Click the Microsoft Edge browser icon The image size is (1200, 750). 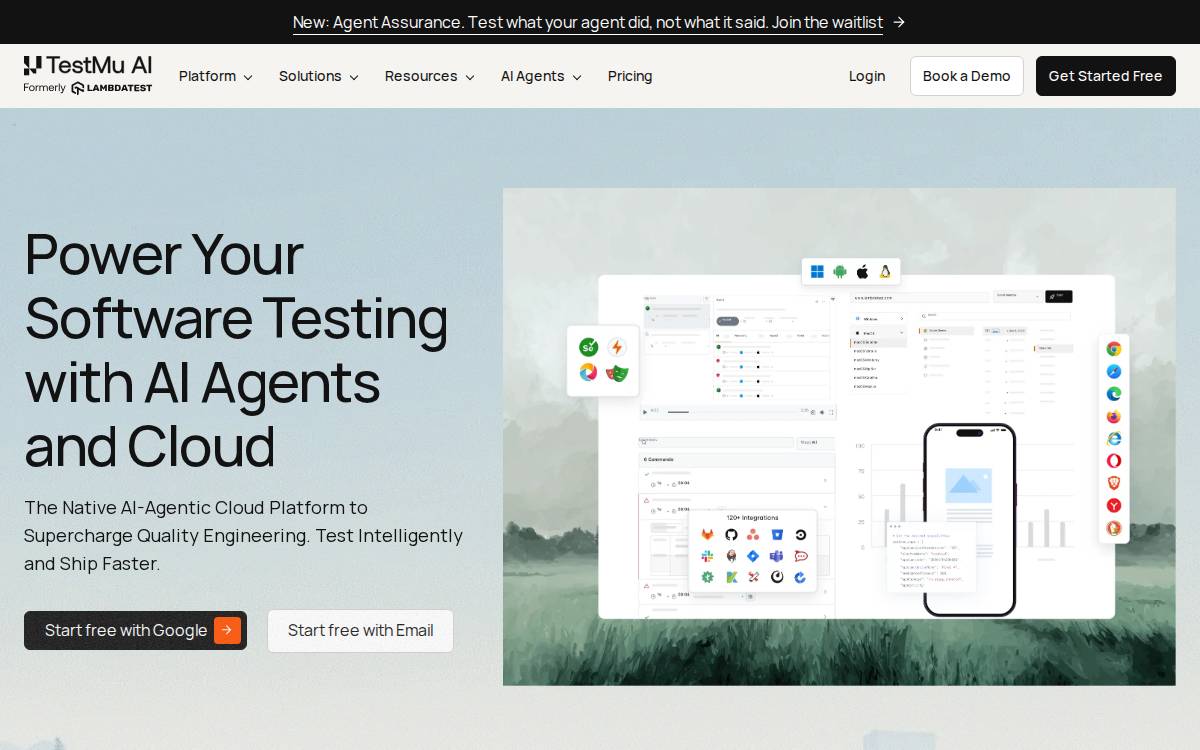pyautogui.click(x=1113, y=394)
